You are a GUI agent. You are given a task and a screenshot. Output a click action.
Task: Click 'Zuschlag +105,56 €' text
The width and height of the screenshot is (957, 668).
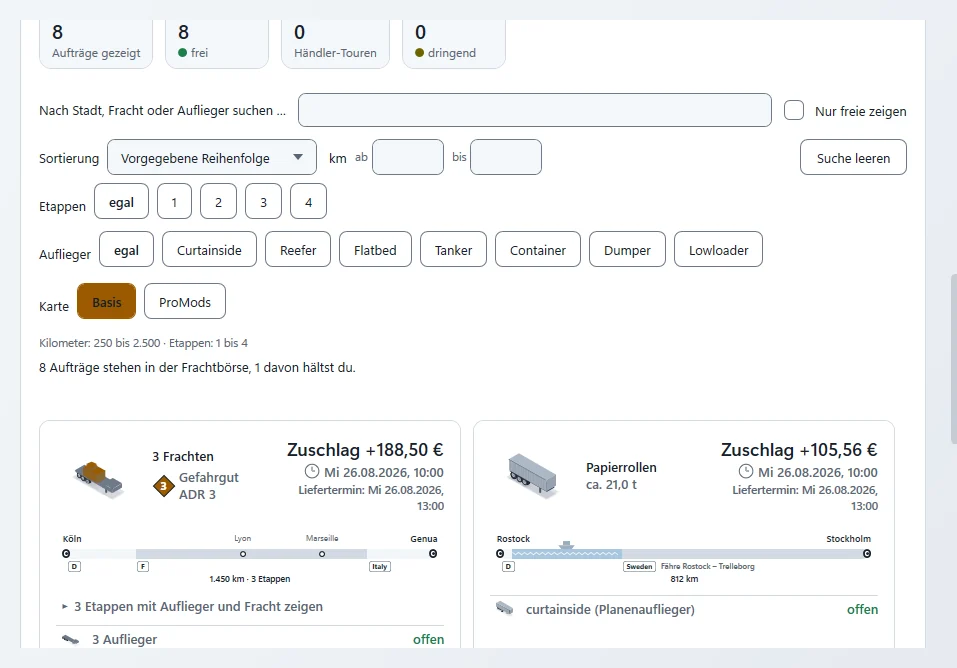799,450
